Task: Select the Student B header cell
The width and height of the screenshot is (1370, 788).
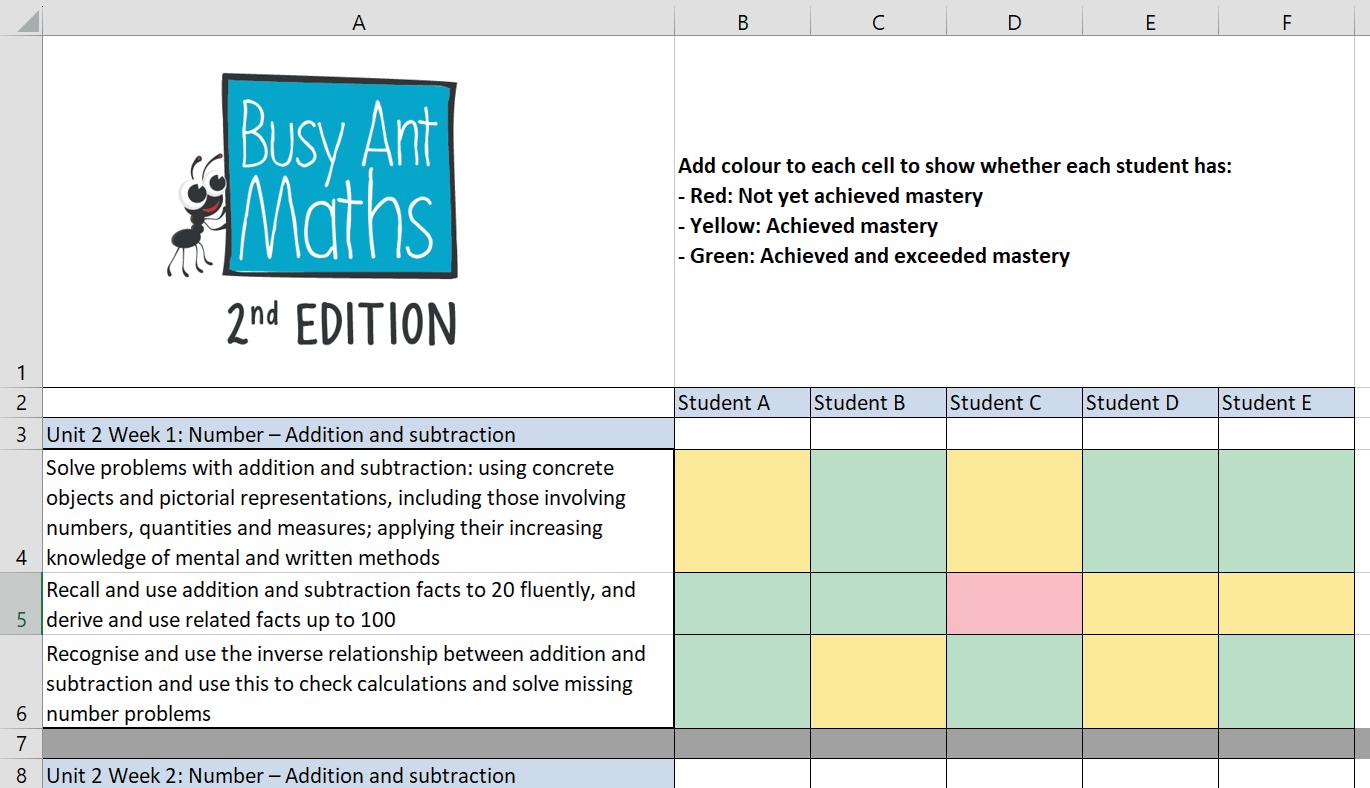Action: (x=878, y=403)
